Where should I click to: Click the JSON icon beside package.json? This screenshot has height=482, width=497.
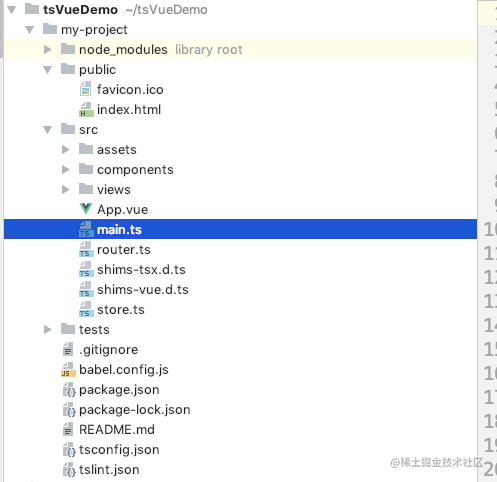click(x=69, y=390)
